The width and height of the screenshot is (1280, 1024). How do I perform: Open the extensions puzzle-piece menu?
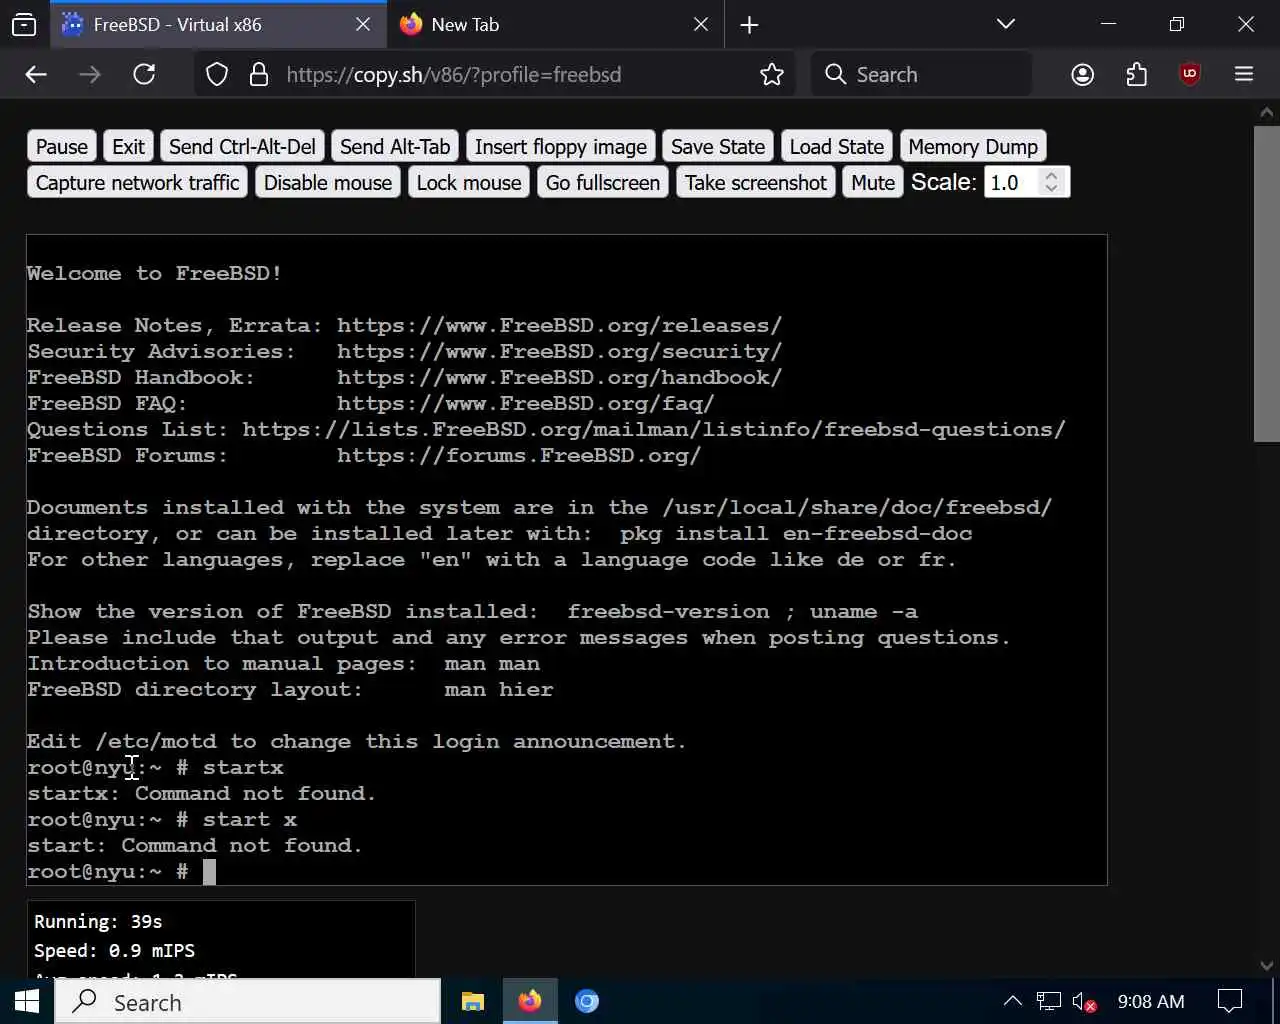1136,75
